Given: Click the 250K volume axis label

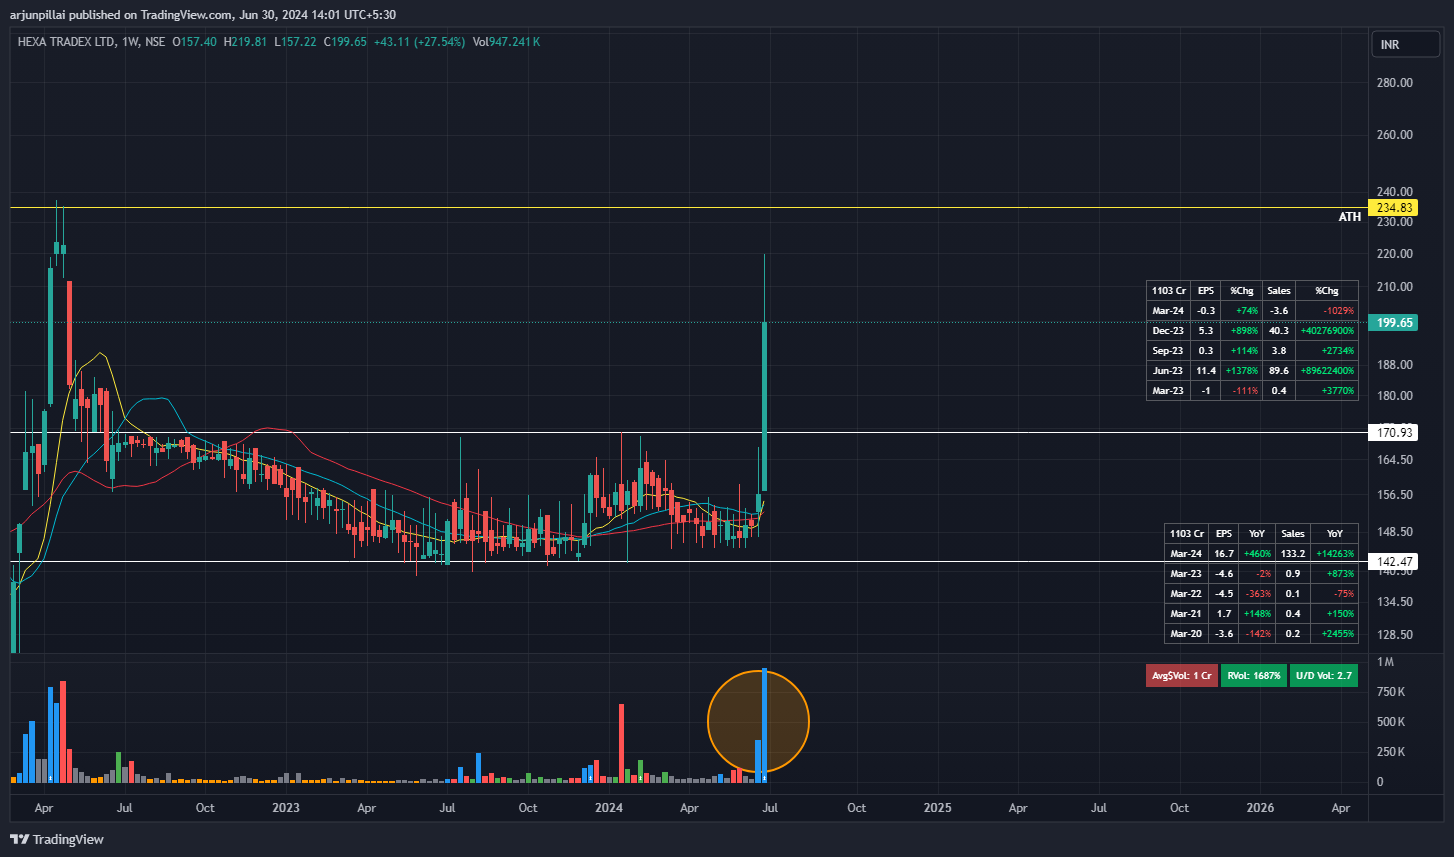Looking at the screenshot, I should pyautogui.click(x=1391, y=752).
